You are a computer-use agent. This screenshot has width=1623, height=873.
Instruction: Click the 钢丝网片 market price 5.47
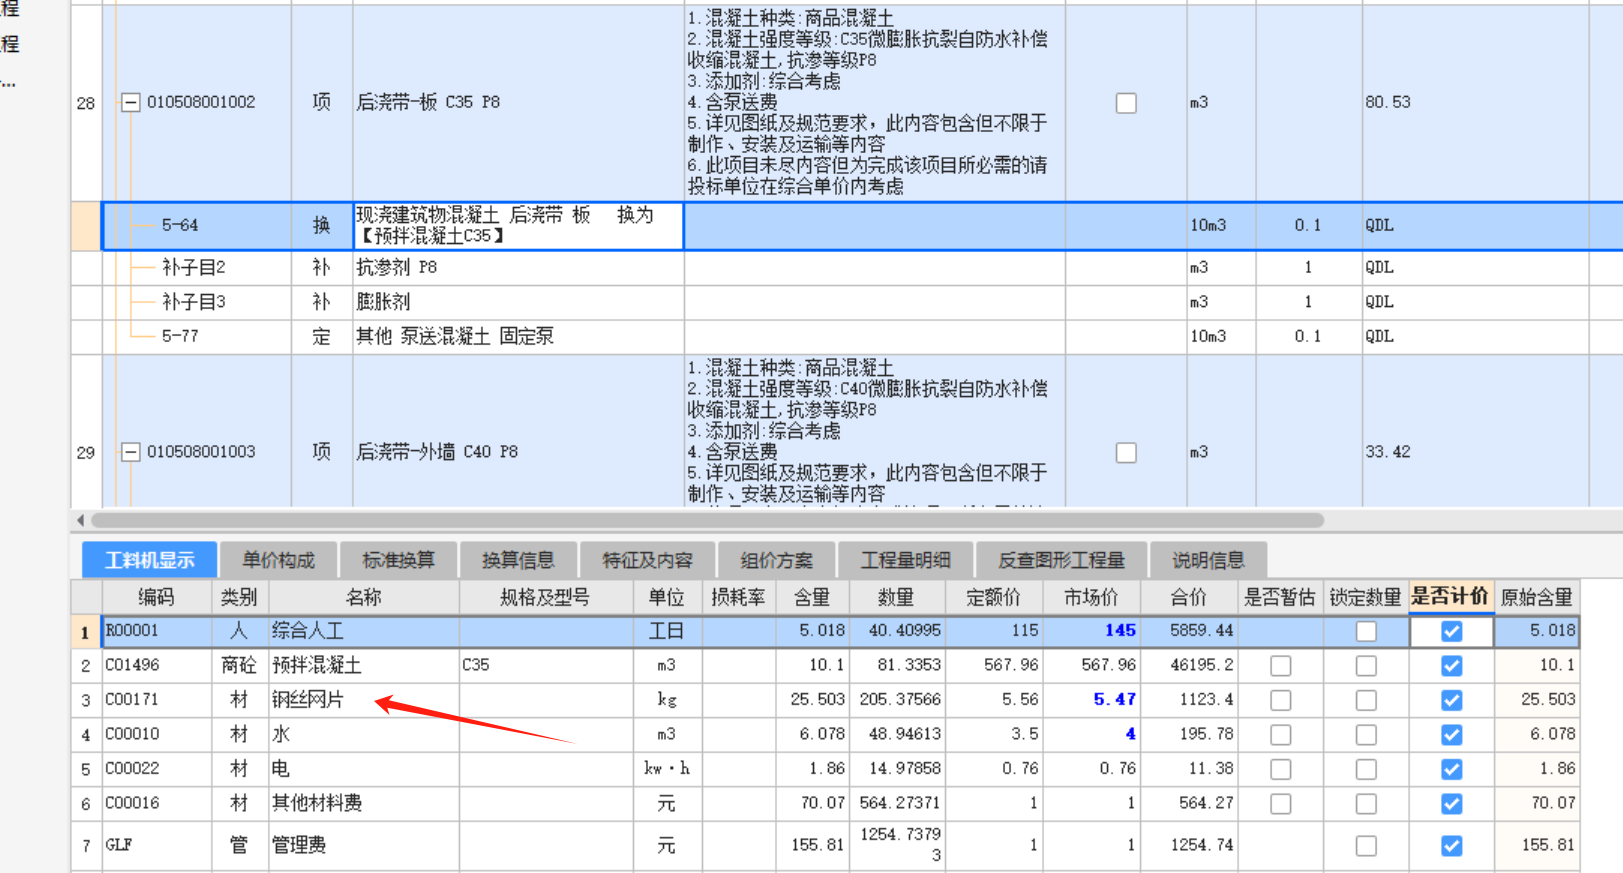click(x=1091, y=700)
